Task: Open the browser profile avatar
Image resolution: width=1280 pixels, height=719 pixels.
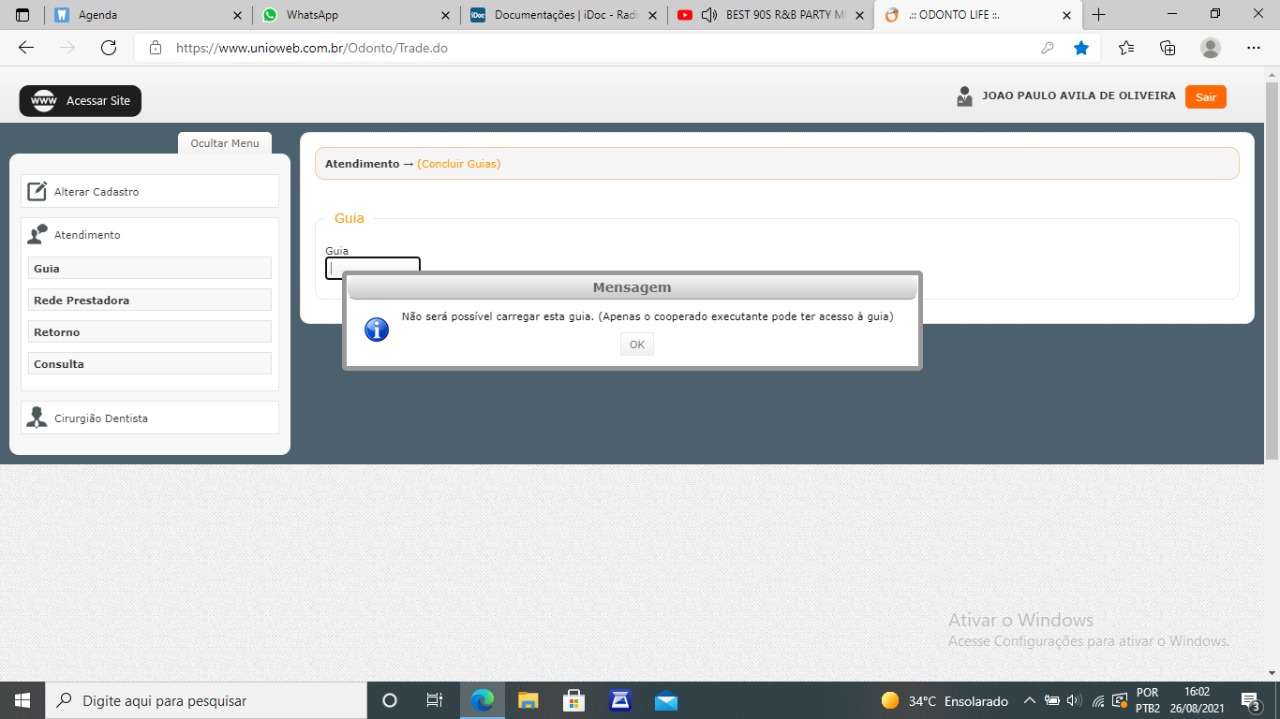Action: [1211, 48]
